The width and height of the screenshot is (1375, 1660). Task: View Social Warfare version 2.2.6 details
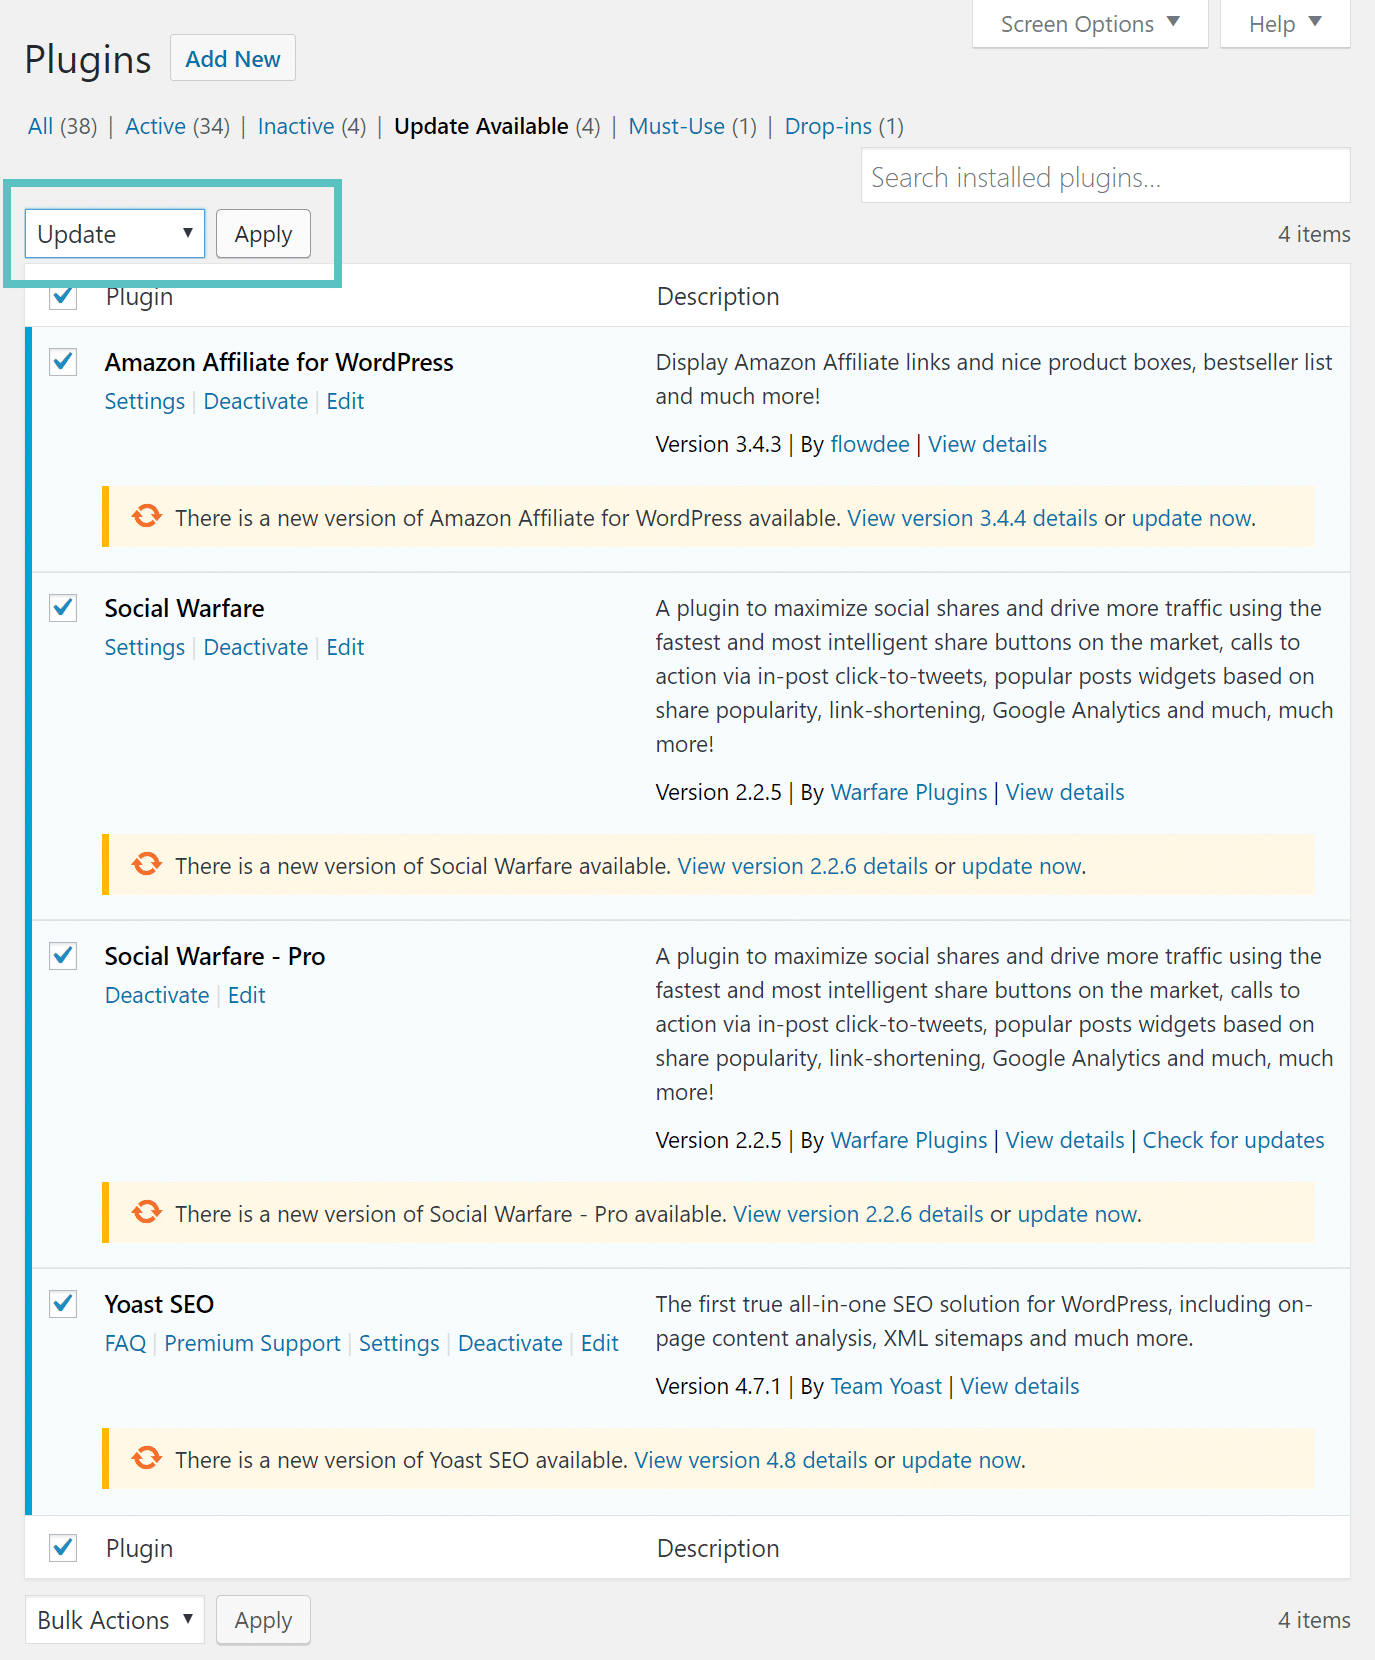coord(803,866)
